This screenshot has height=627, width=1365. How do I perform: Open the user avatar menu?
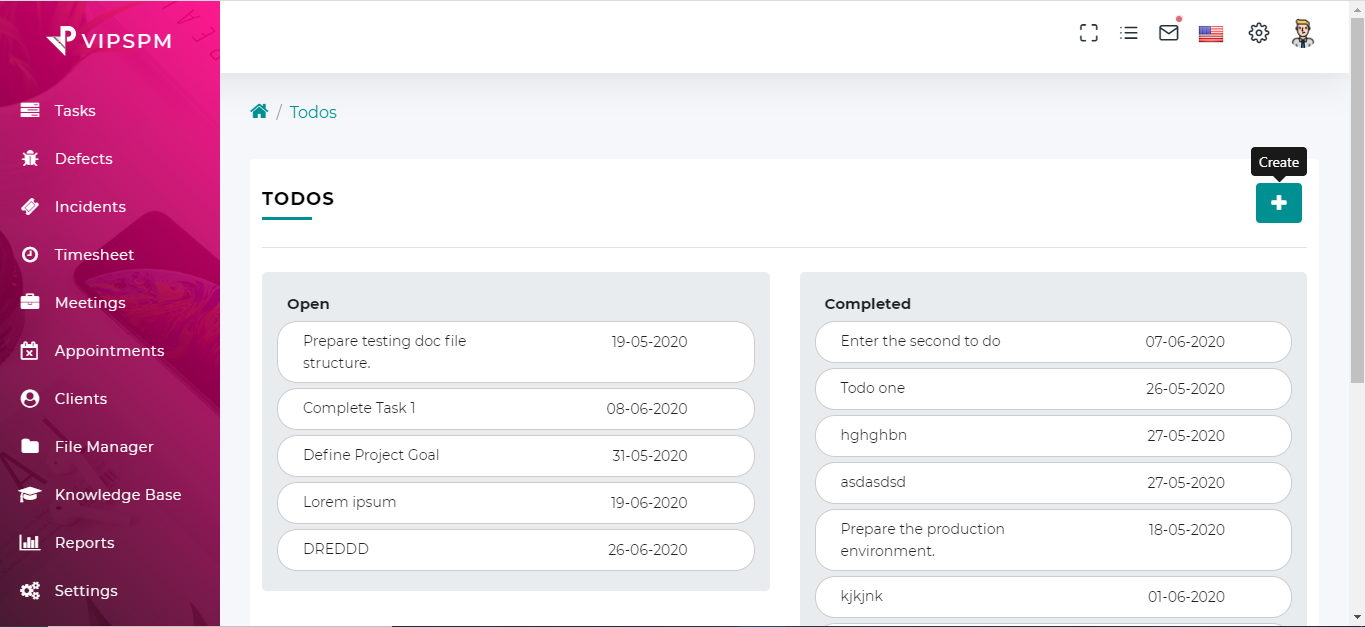tap(1303, 35)
